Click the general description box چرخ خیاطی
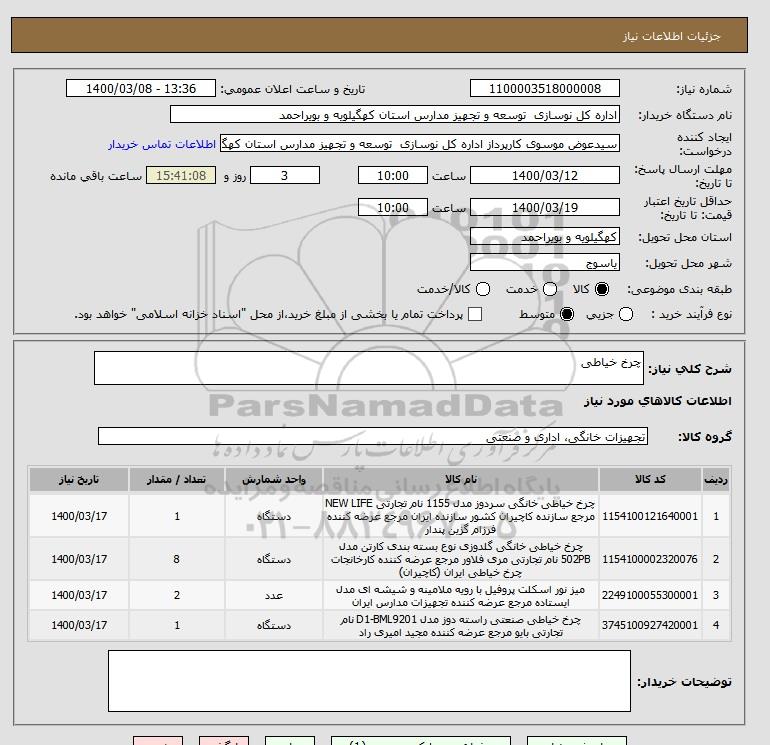 pos(369,368)
